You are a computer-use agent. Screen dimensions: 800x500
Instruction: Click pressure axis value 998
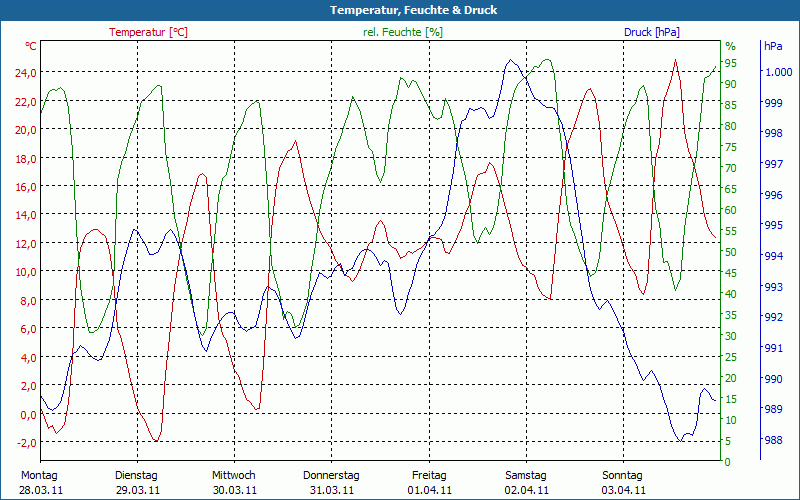[x=773, y=134]
